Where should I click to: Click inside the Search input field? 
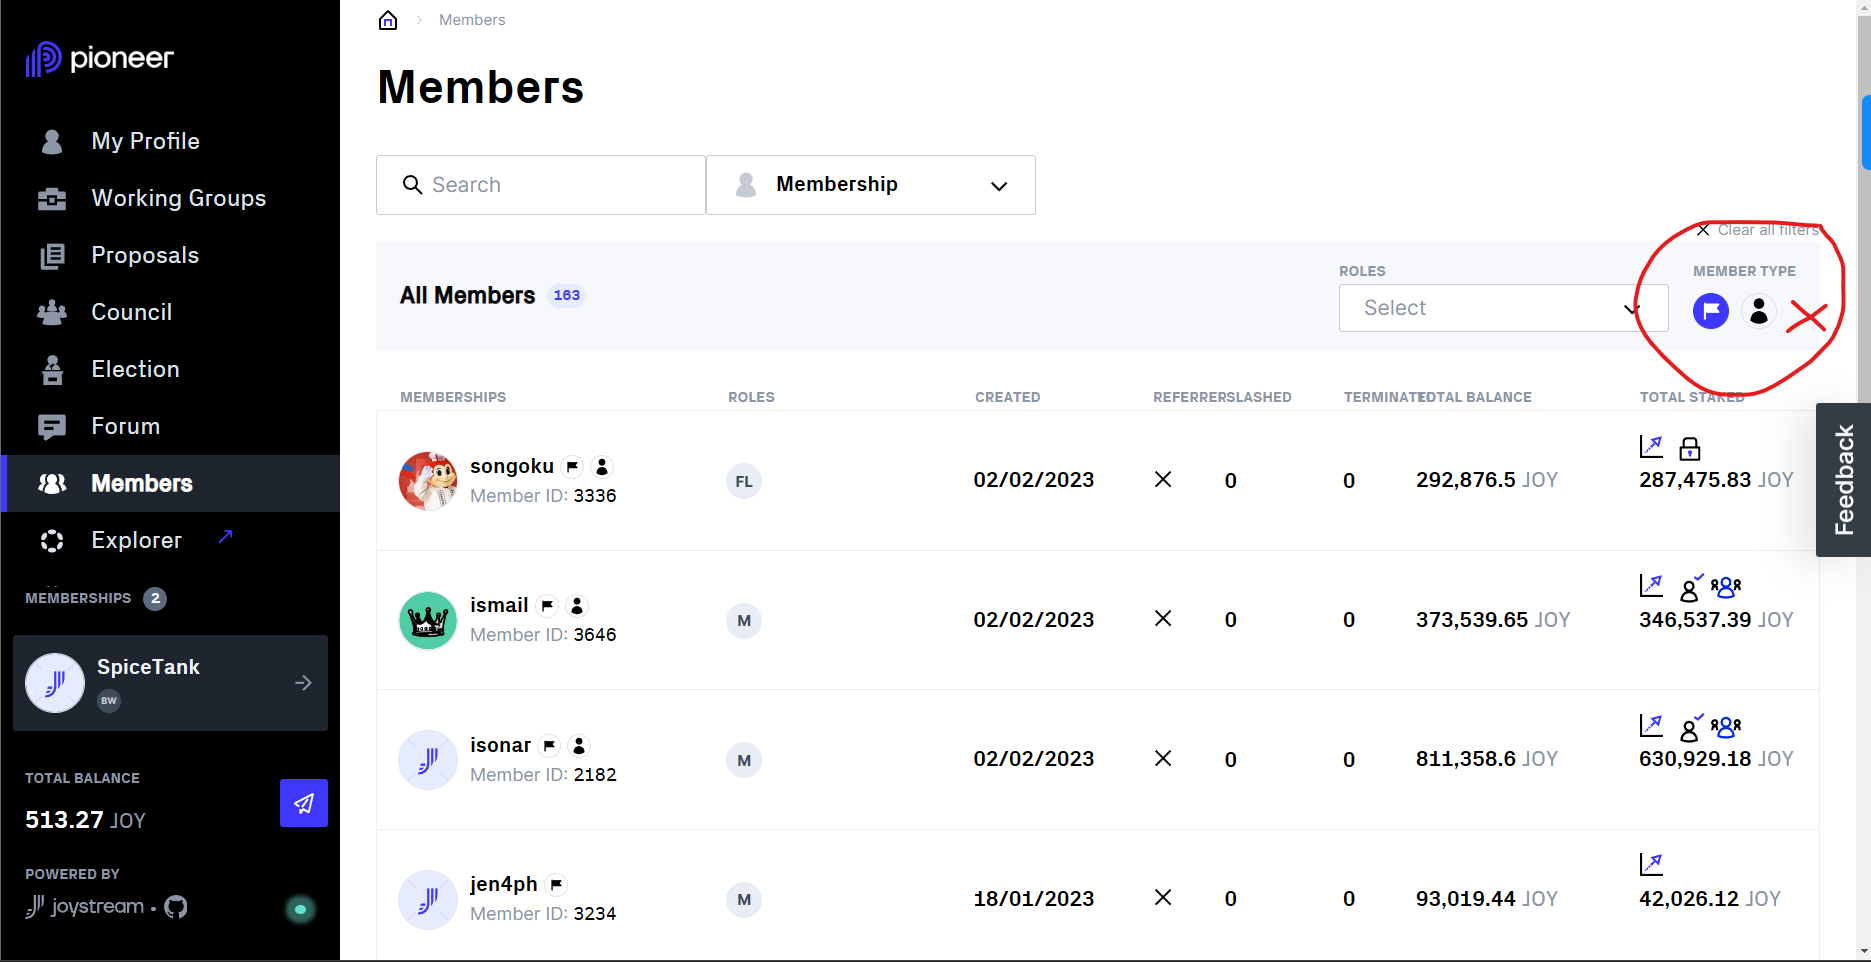(x=540, y=184)
